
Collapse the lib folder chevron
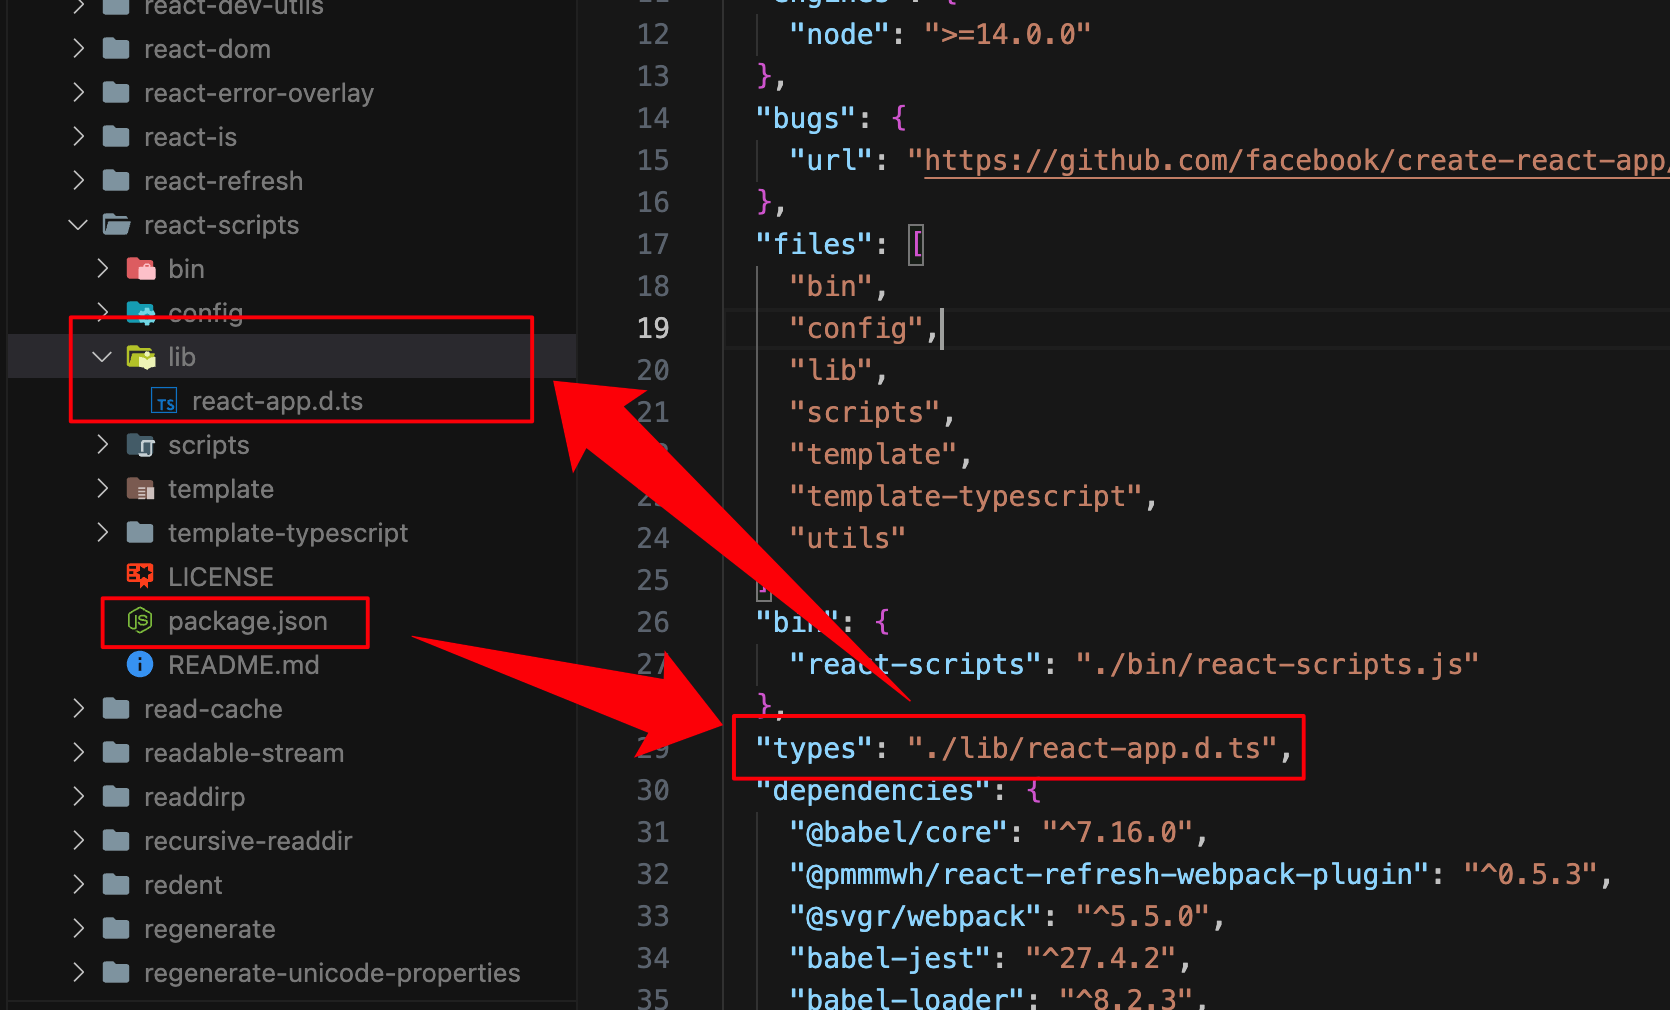click(x=102, y=357)
